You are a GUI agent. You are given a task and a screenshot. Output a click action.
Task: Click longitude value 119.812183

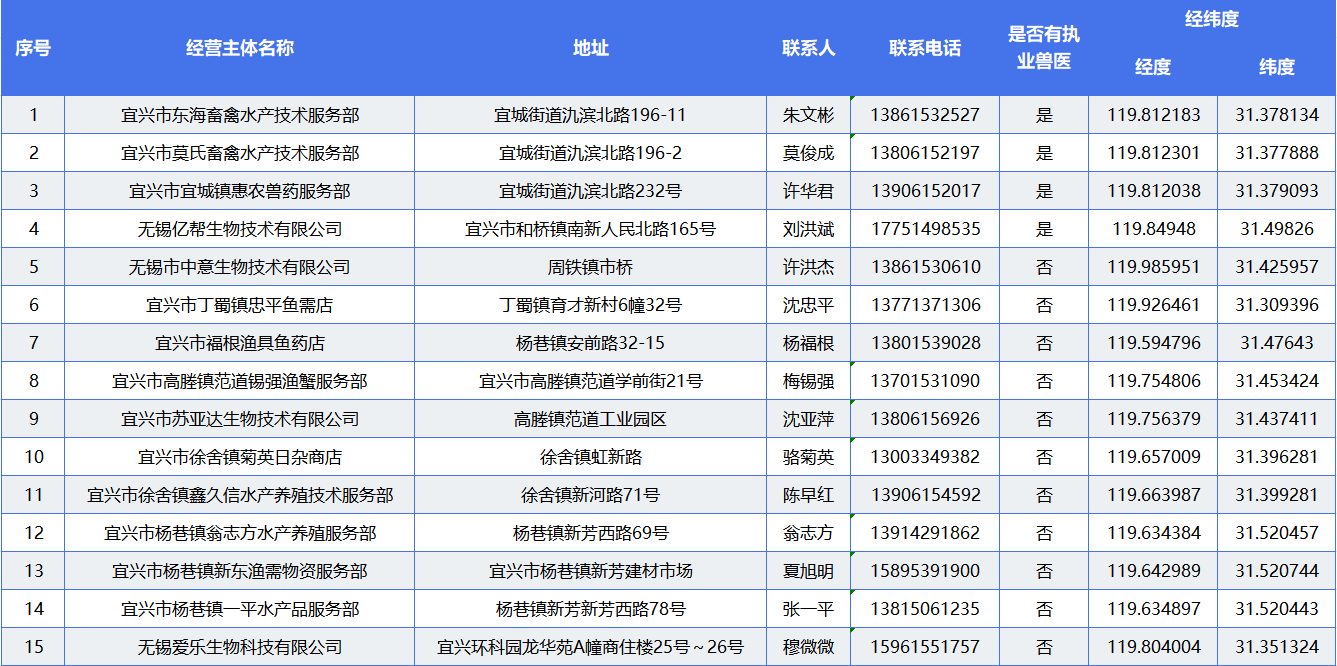1154,115
